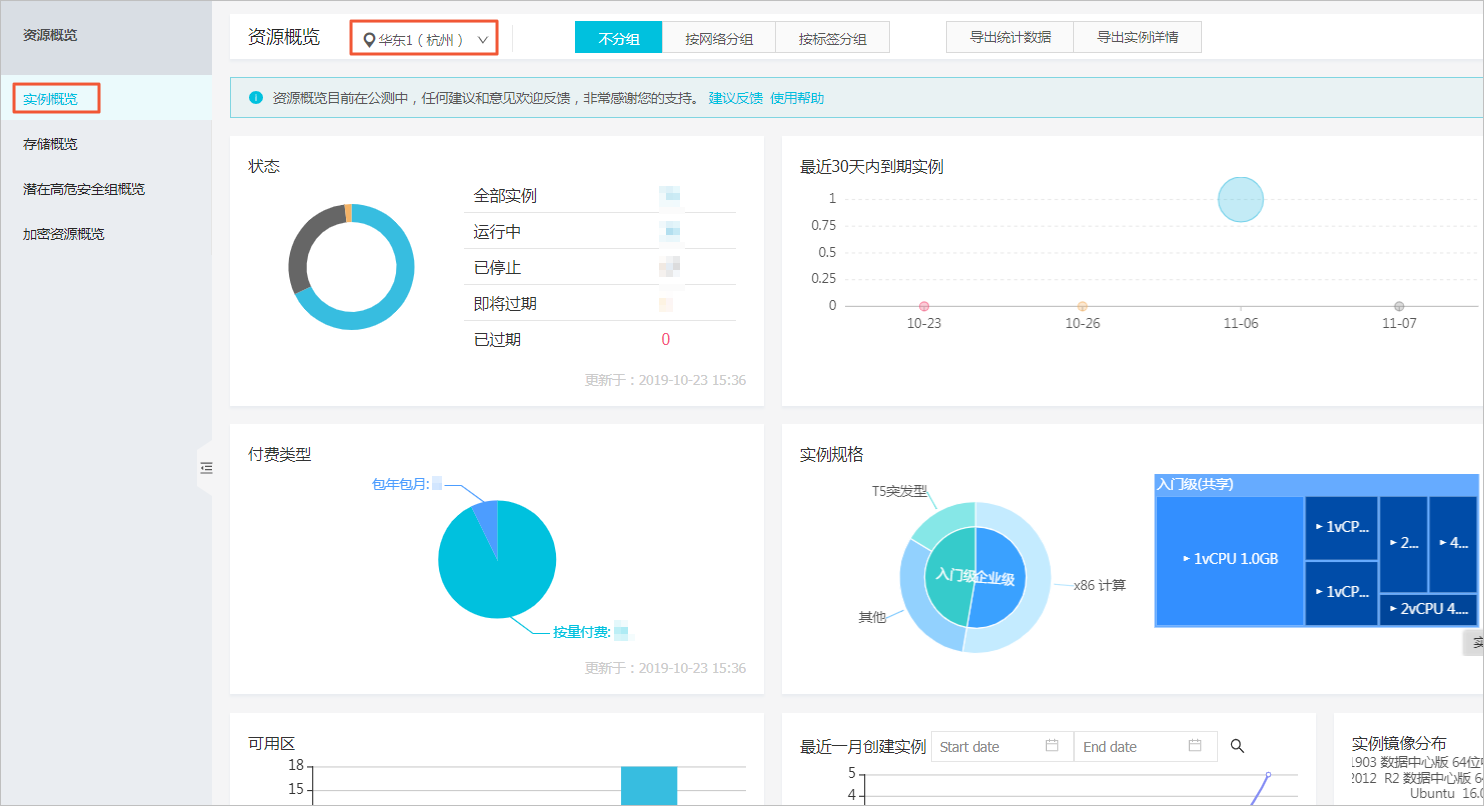Click the 其他 donut label
The image size is (1484, 806).
[872, 617]
